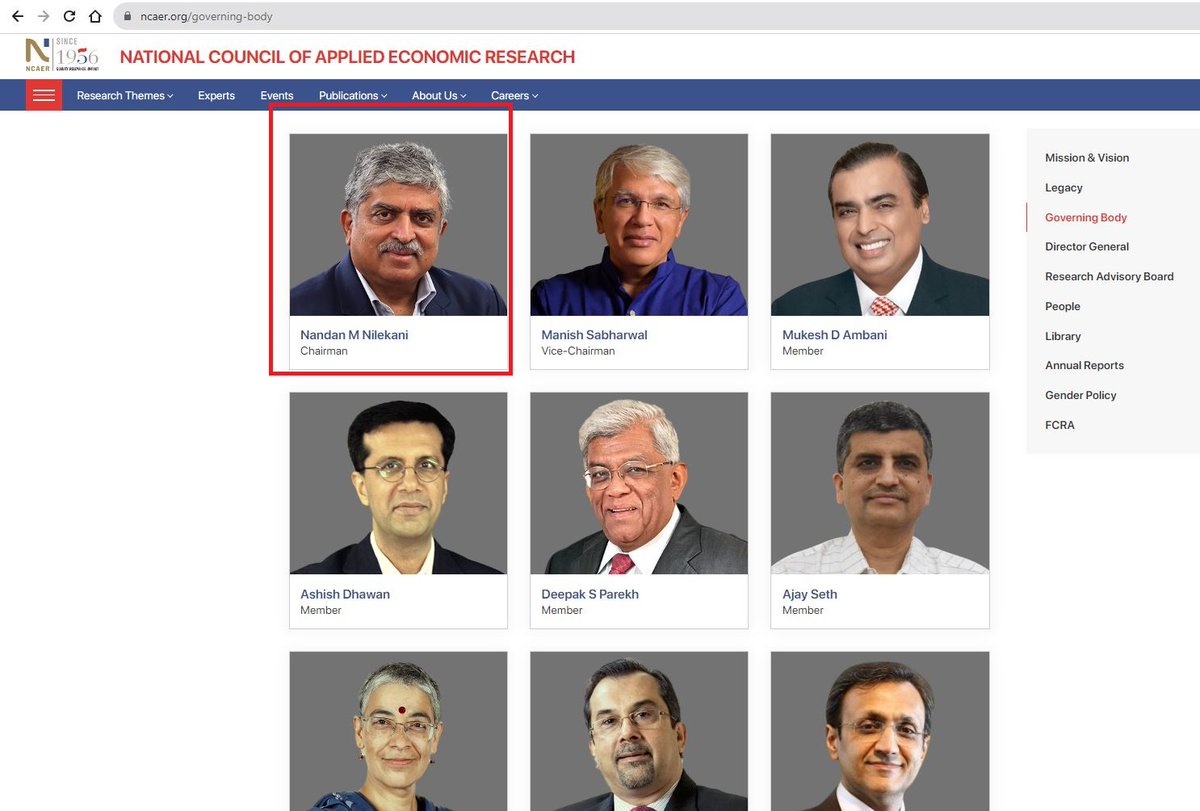Click the browser back arrow
Image resolution: width=1200 pixels, height=811 pixels.
[17, 16]
